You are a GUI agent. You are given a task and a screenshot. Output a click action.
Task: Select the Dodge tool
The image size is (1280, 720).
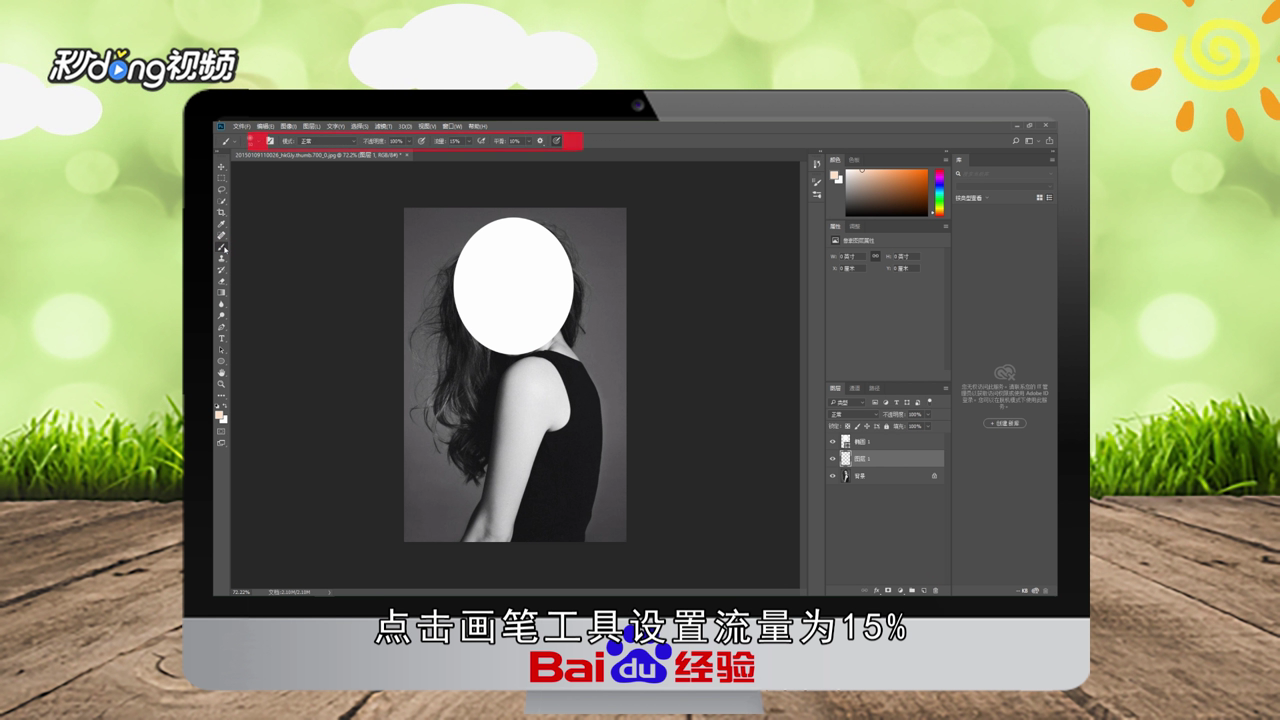tap(221, 316)
